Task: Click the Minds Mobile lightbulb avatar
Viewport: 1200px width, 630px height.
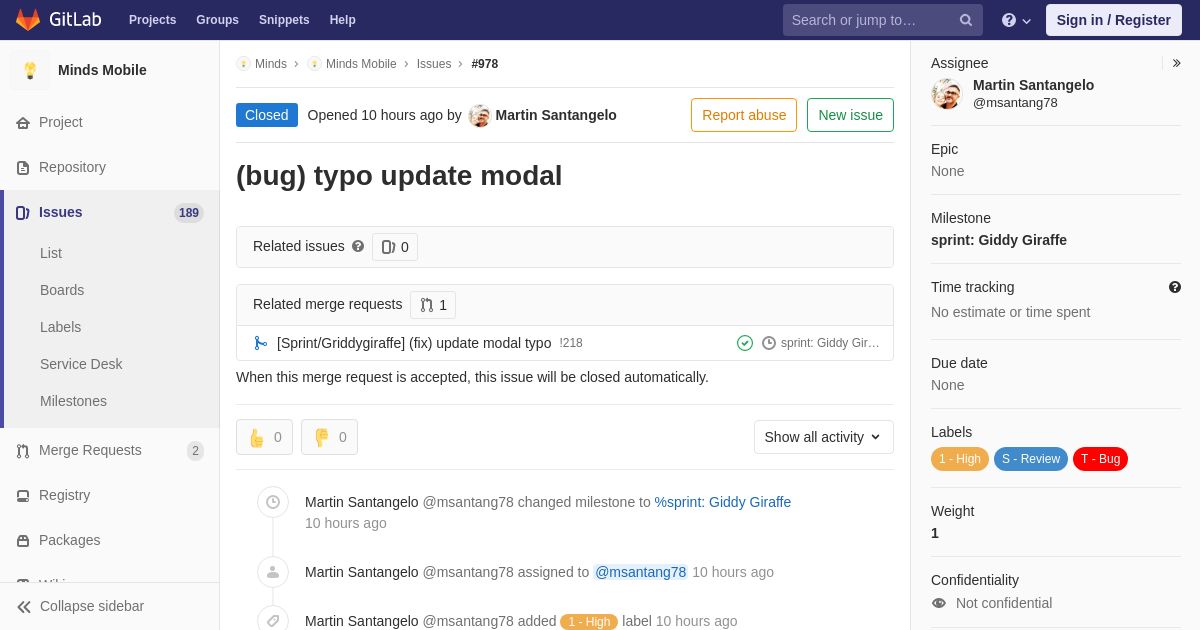Action: (30, 70)
